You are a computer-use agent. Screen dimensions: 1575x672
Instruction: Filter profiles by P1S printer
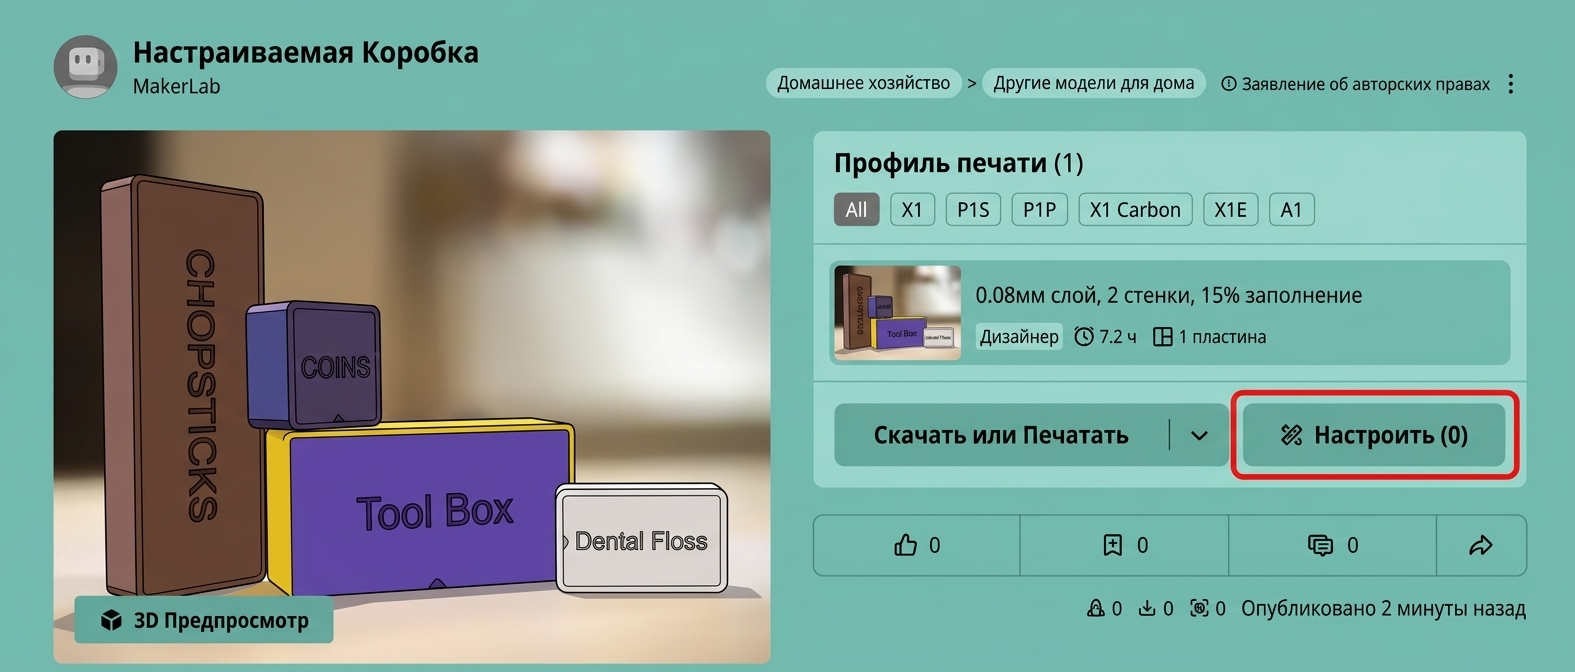click(973, 210)
